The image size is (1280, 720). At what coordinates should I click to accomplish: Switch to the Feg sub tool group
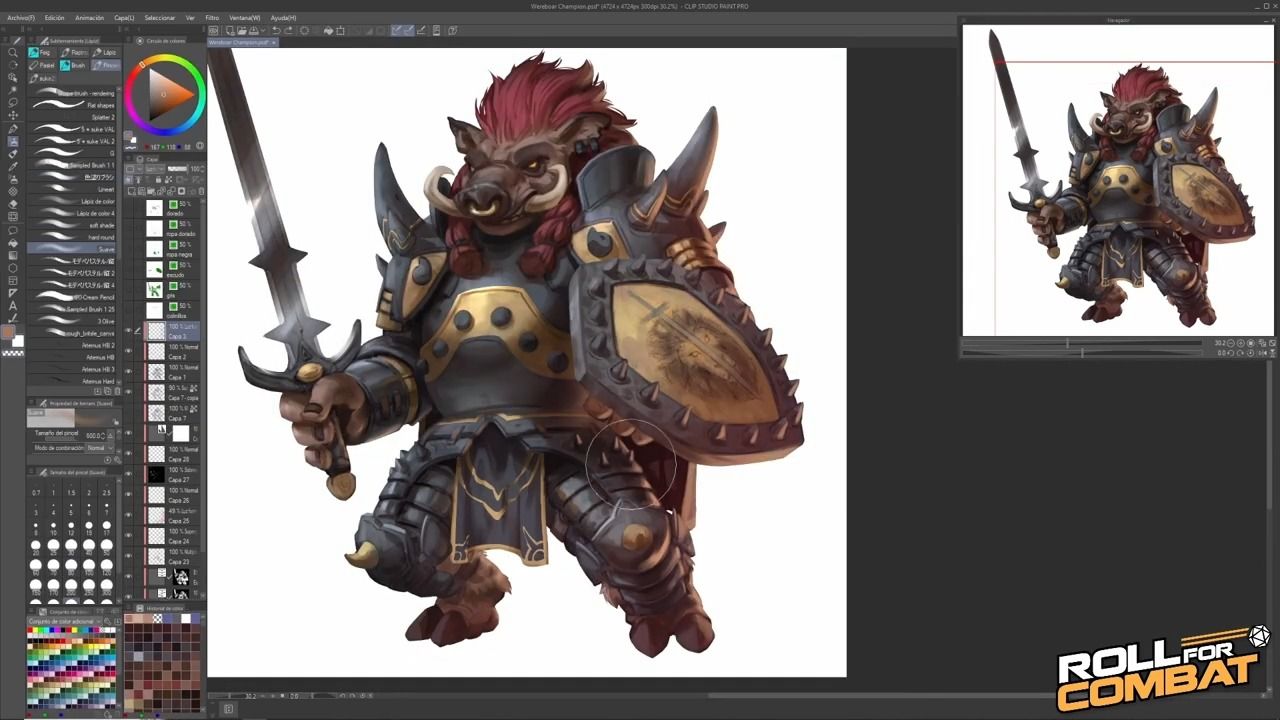[x=40, y=52]
